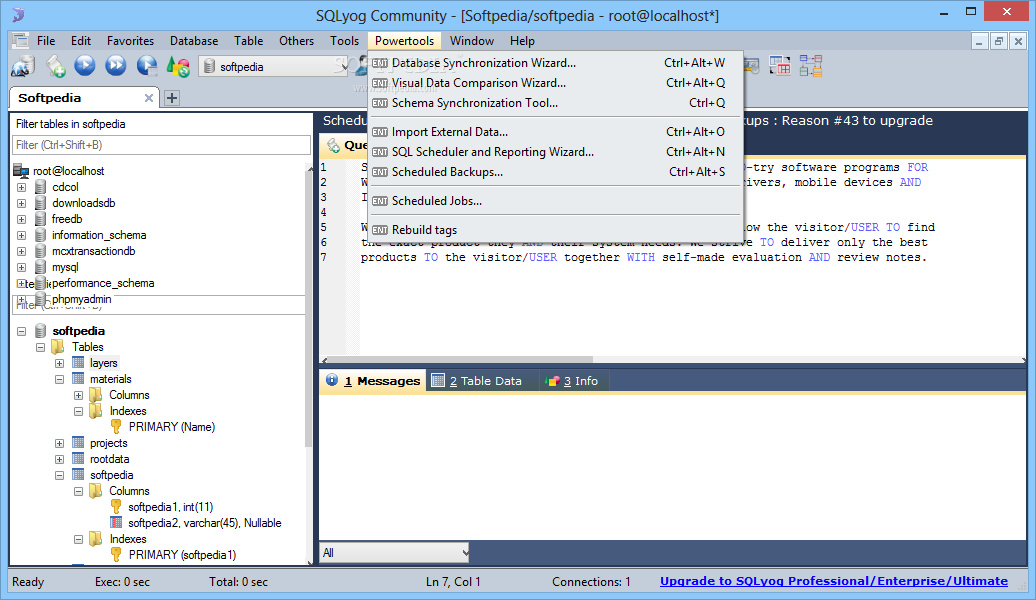The height and width of the screenshot is (600, 1036).
Task: Open the File menu
Action: [x=46, y=41]
